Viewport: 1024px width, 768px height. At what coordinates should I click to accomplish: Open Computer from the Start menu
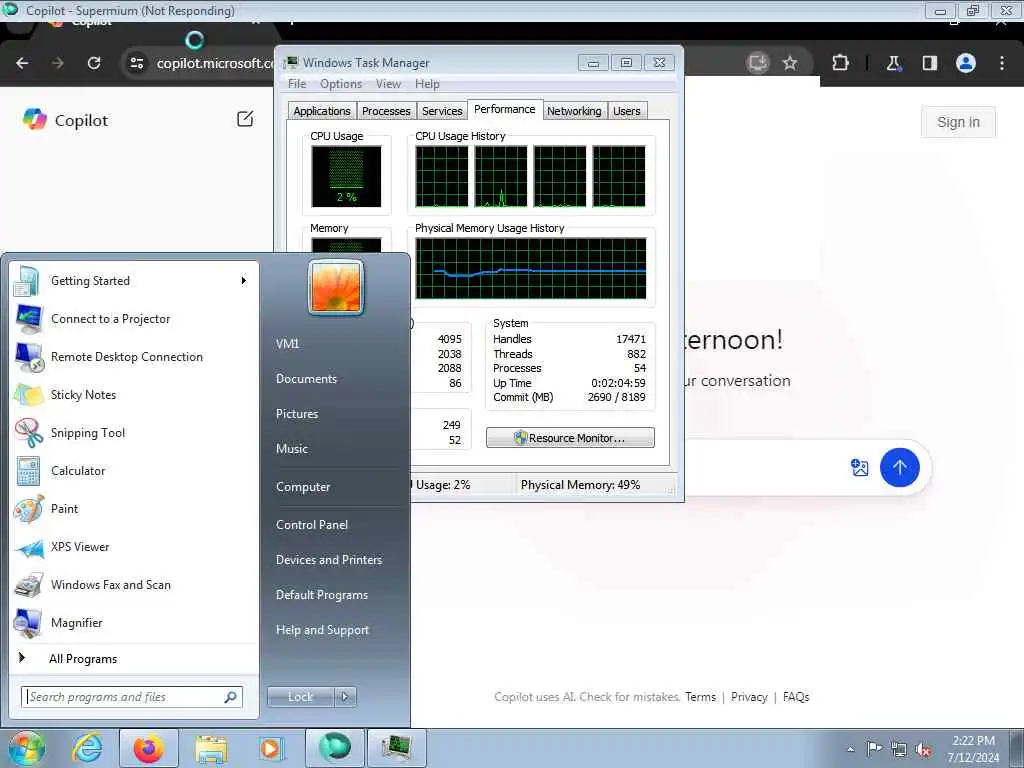tap(303, 487)
